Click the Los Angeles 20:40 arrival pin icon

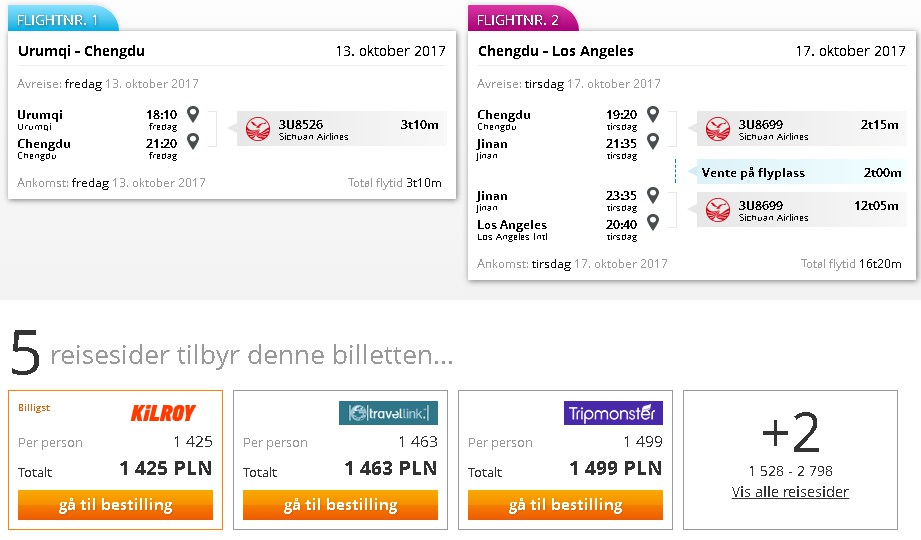click(x=653, y=222)
